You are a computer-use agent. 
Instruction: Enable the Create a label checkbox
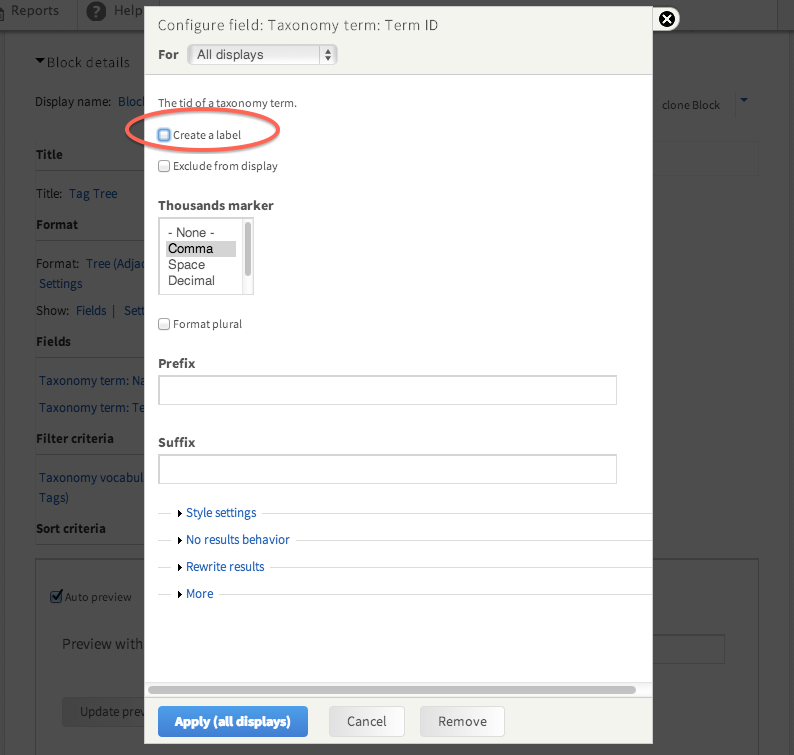point(164,135)
